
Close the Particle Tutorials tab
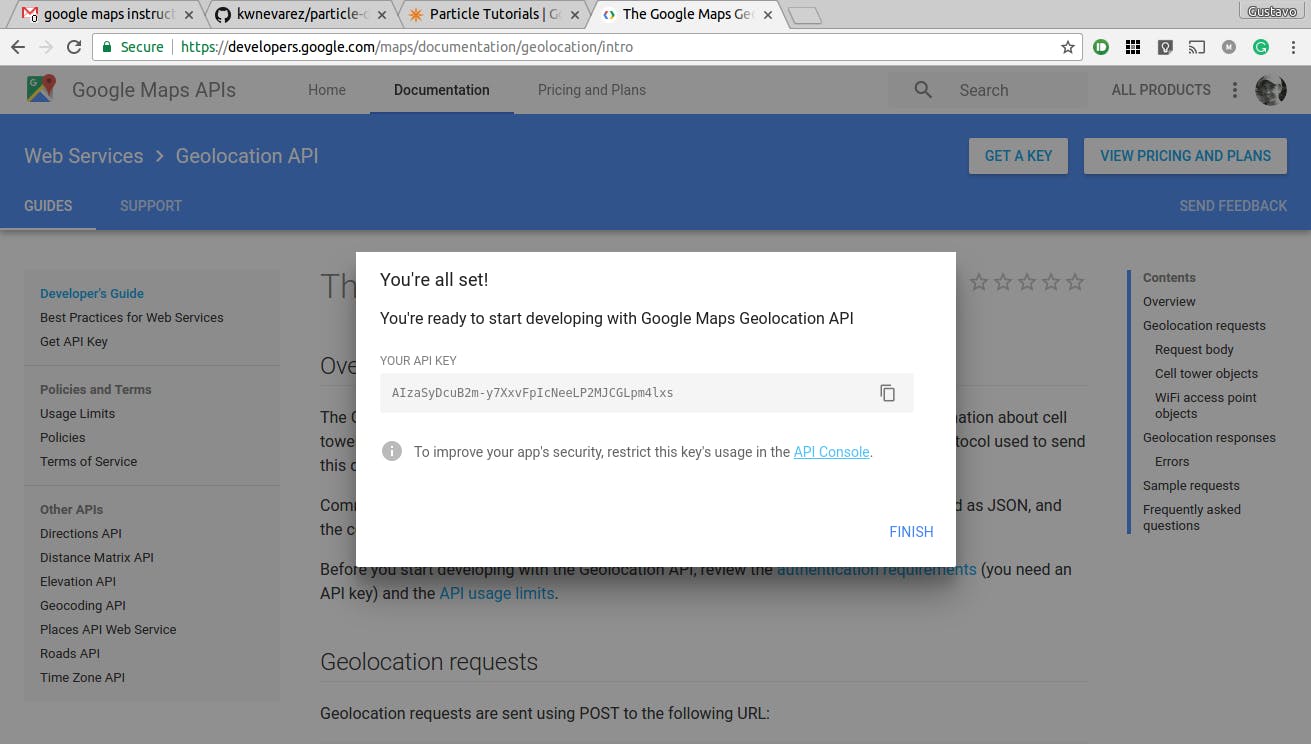[x=575, y=15]
